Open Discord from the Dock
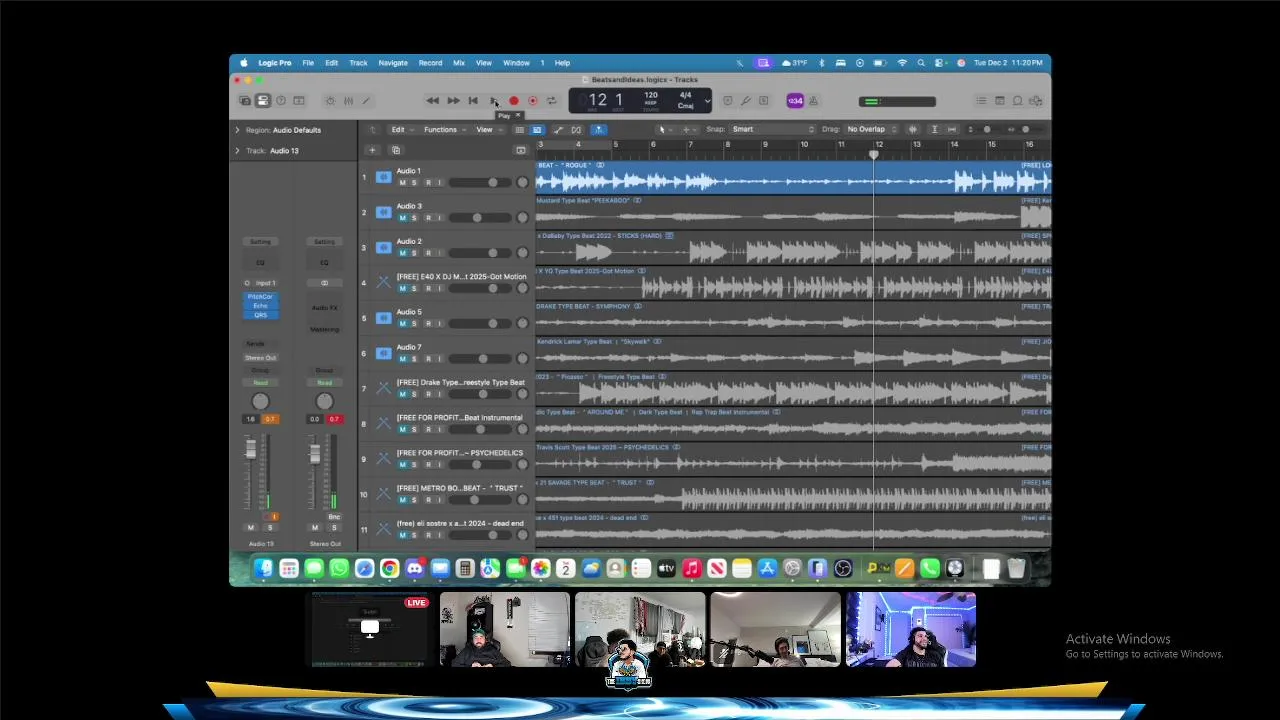This screenshot has height=720, width=1280. pos(414,569)
